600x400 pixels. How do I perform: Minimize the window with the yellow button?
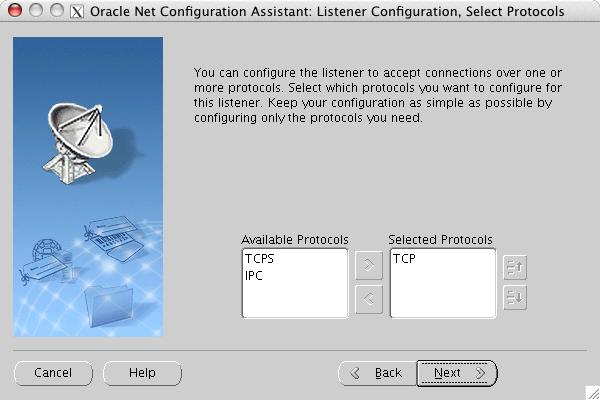pyautogui.click(x=33, y=11)
